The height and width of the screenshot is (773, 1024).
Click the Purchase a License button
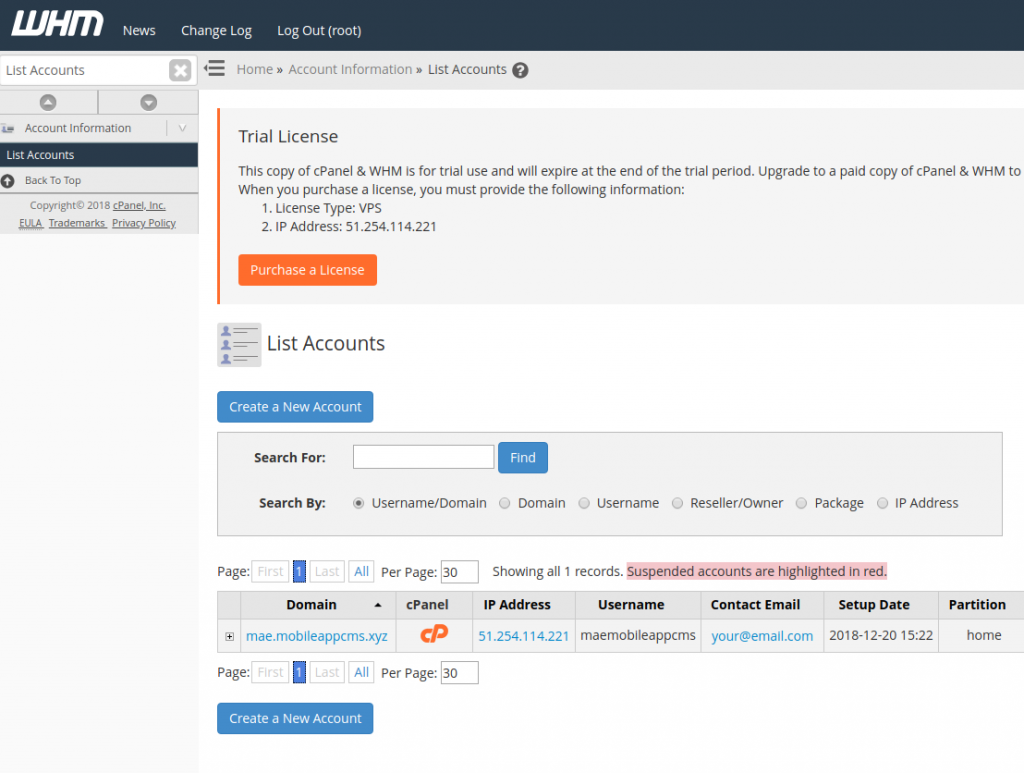click(307, 270)
